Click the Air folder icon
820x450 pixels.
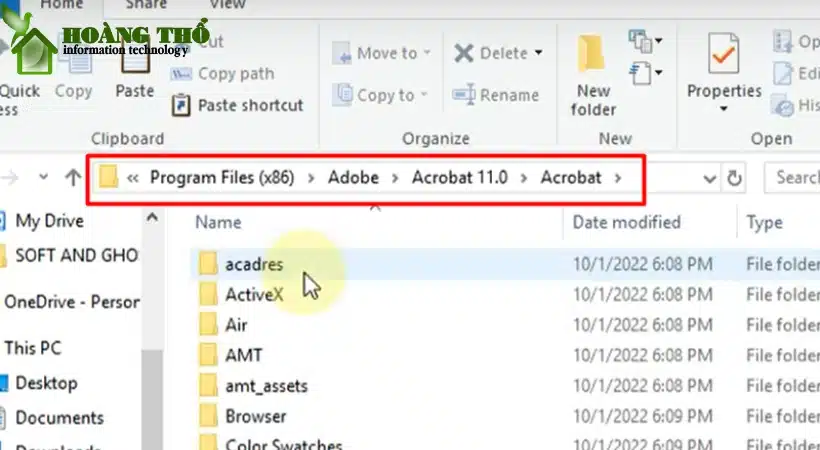pyautogui.click(x=208, y=324)
